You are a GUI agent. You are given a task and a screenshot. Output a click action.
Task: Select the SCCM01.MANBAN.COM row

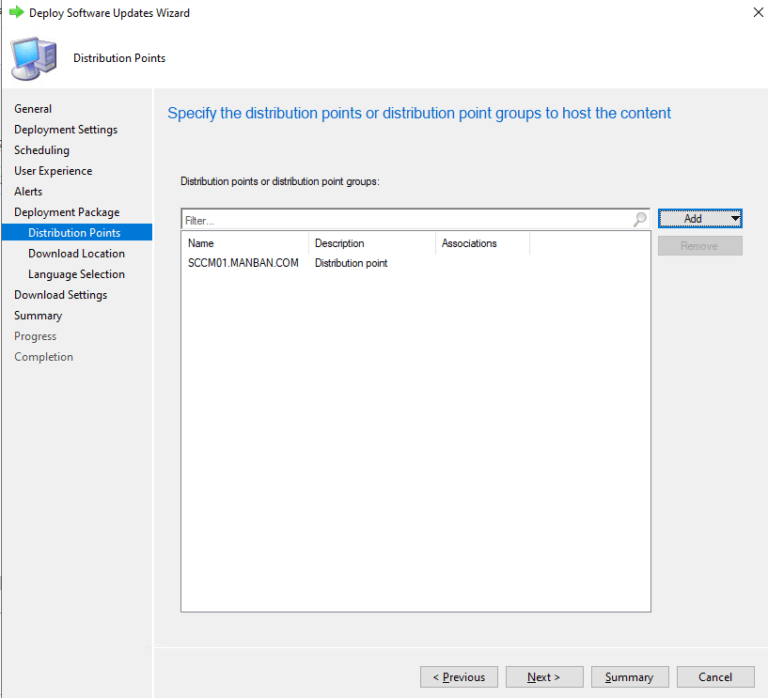click(416, 263)
